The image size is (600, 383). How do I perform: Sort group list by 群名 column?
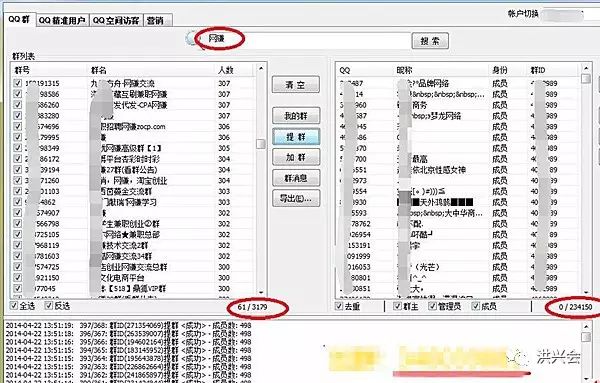[99, 70]
